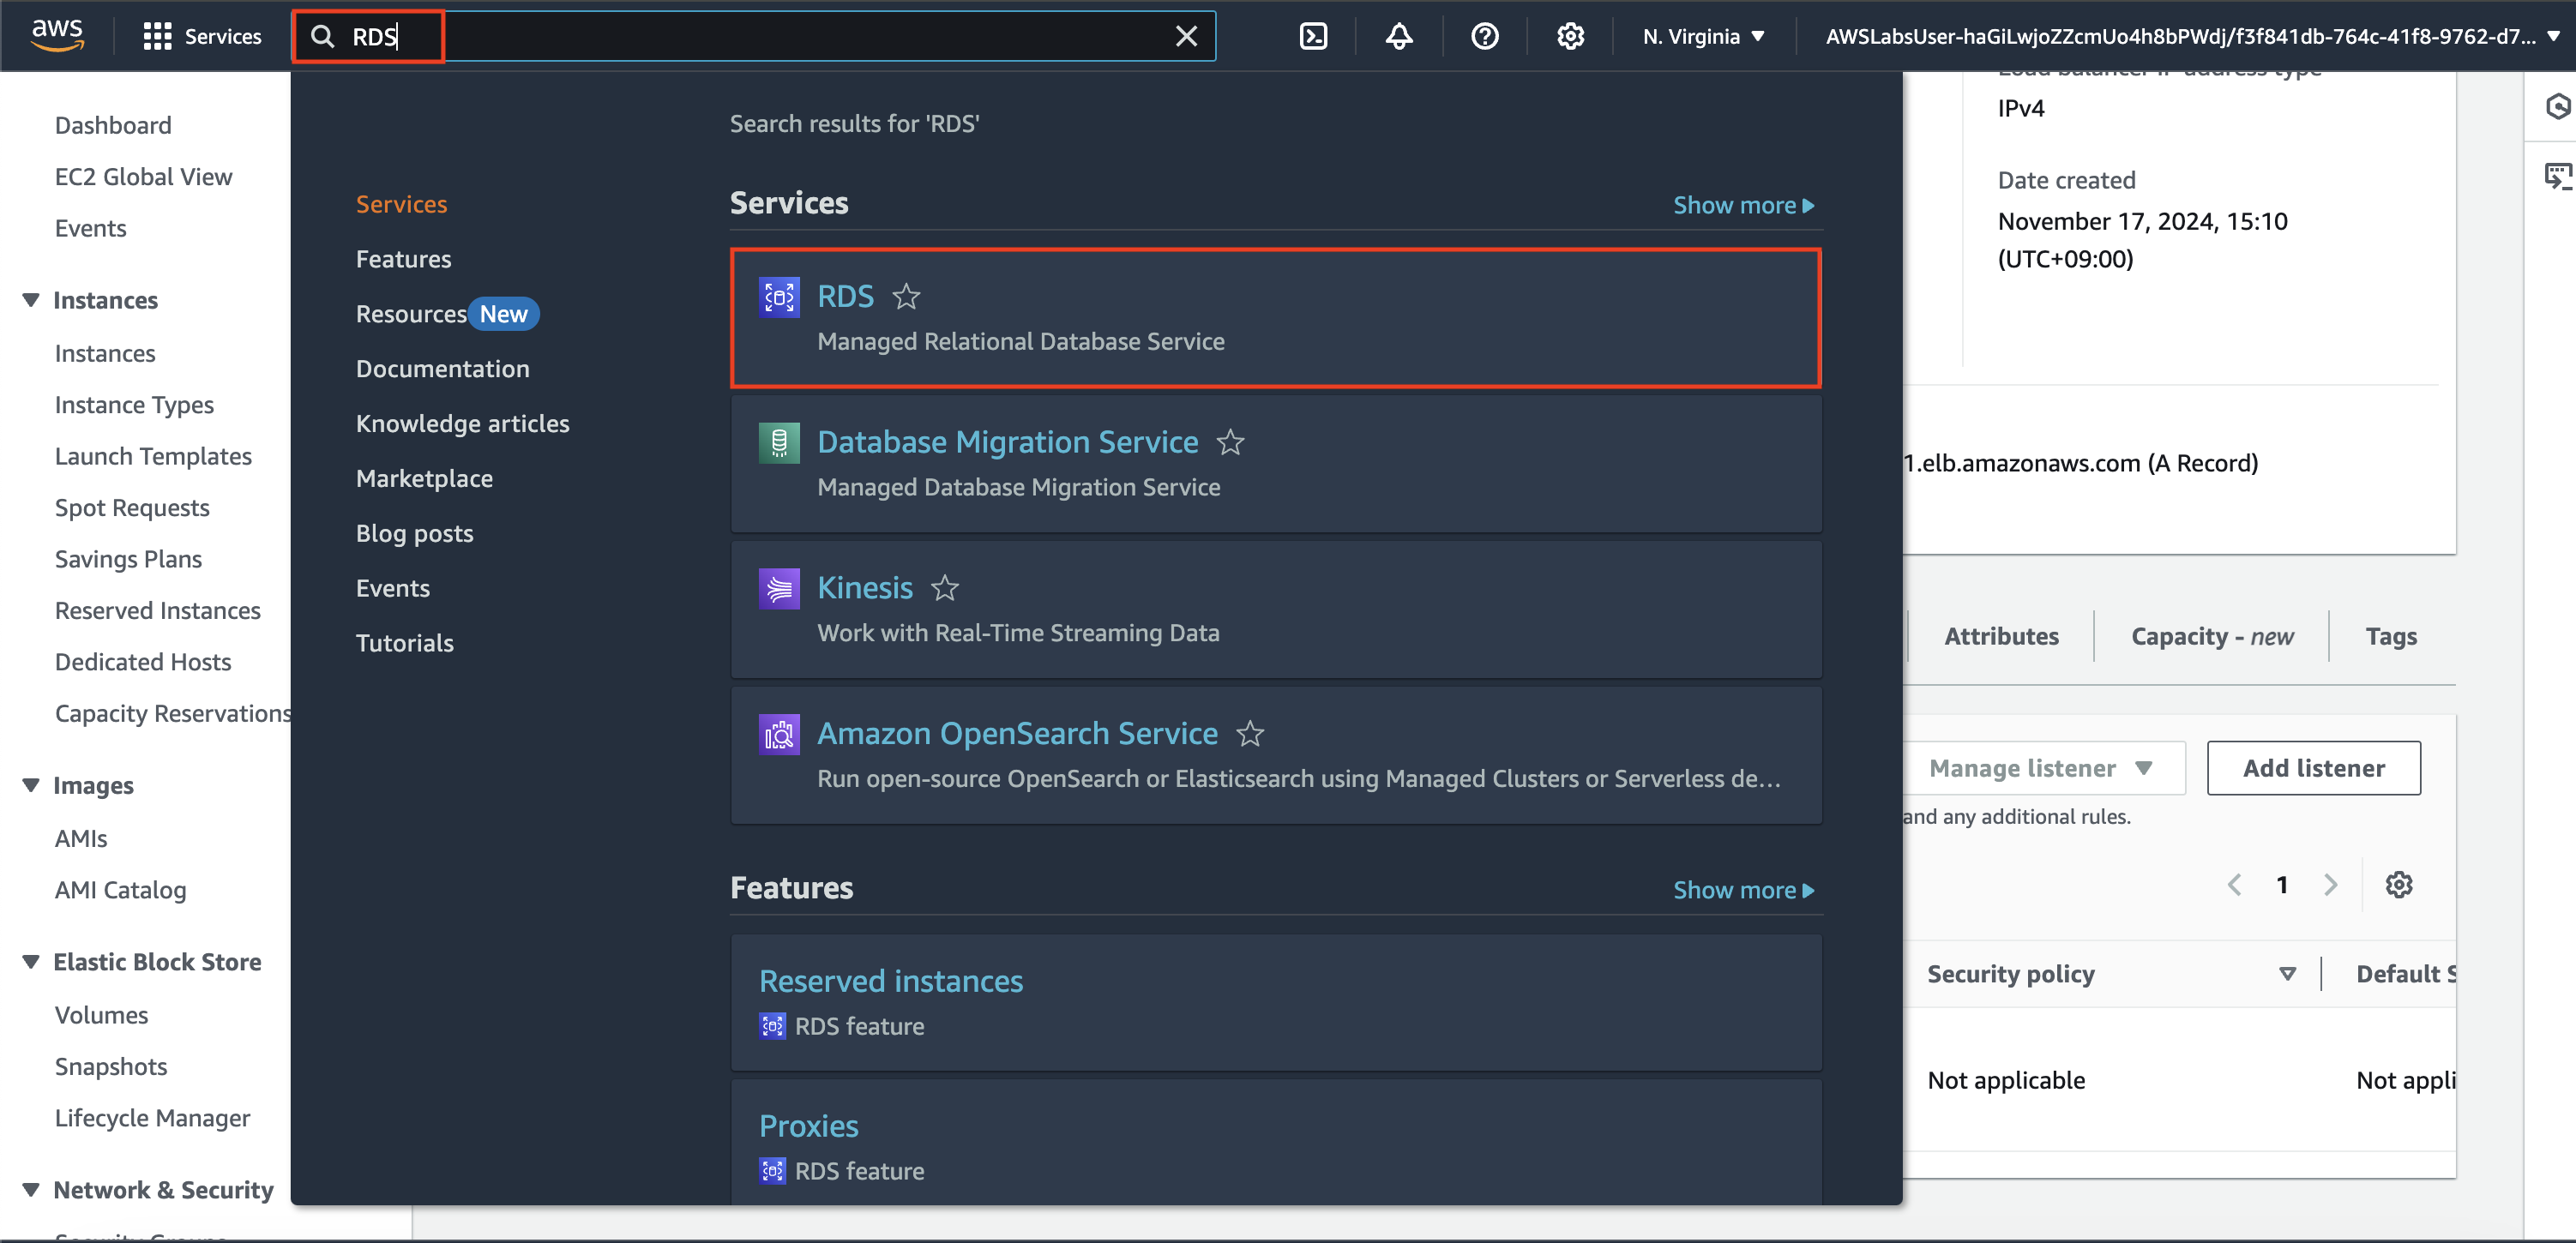
Task: Open Spot Requests in sidebar
Action: 132,508
